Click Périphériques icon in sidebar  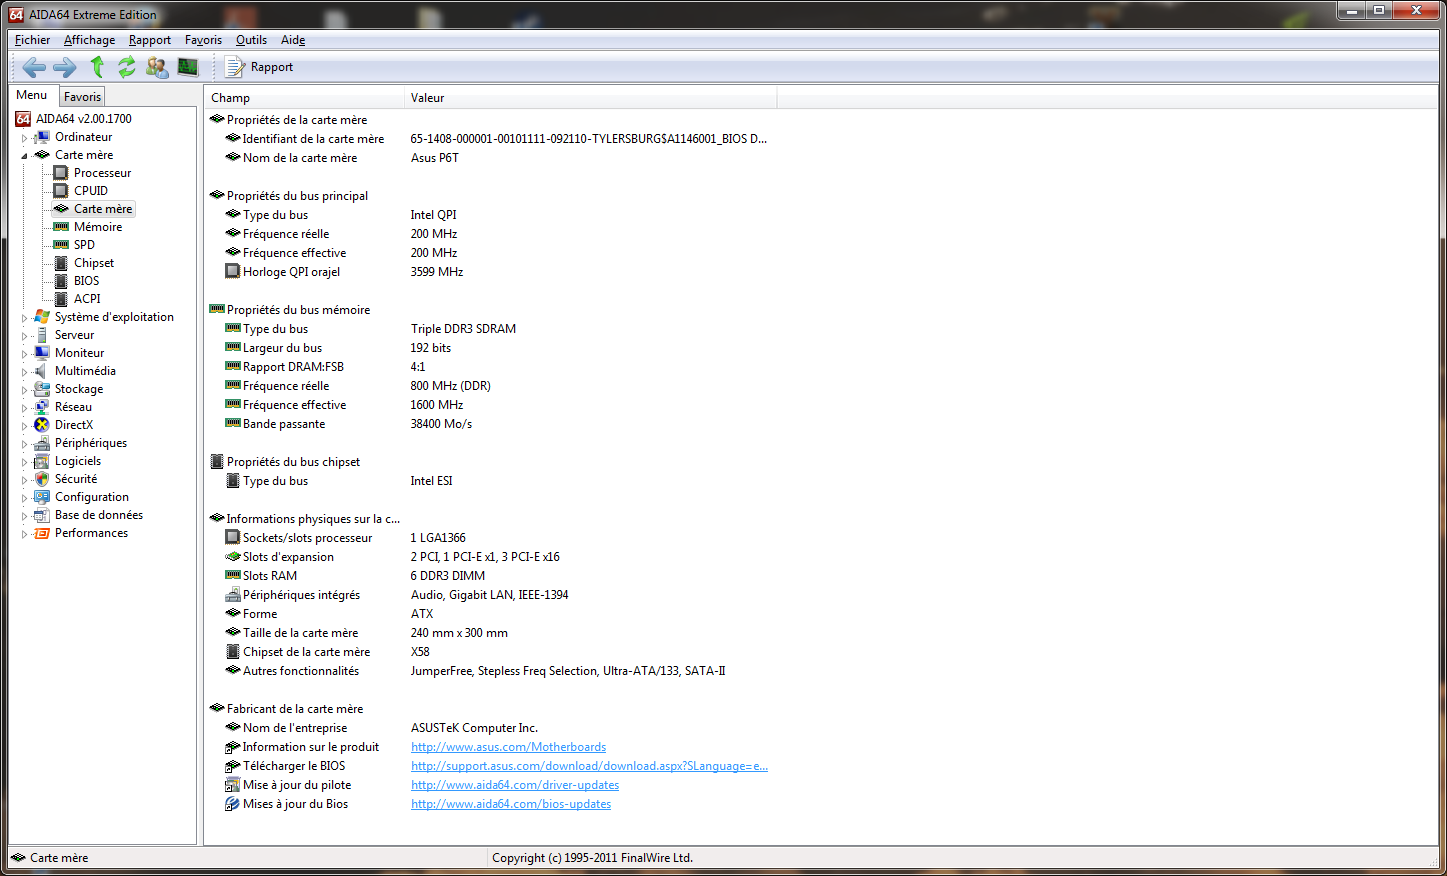click(42, 443)
